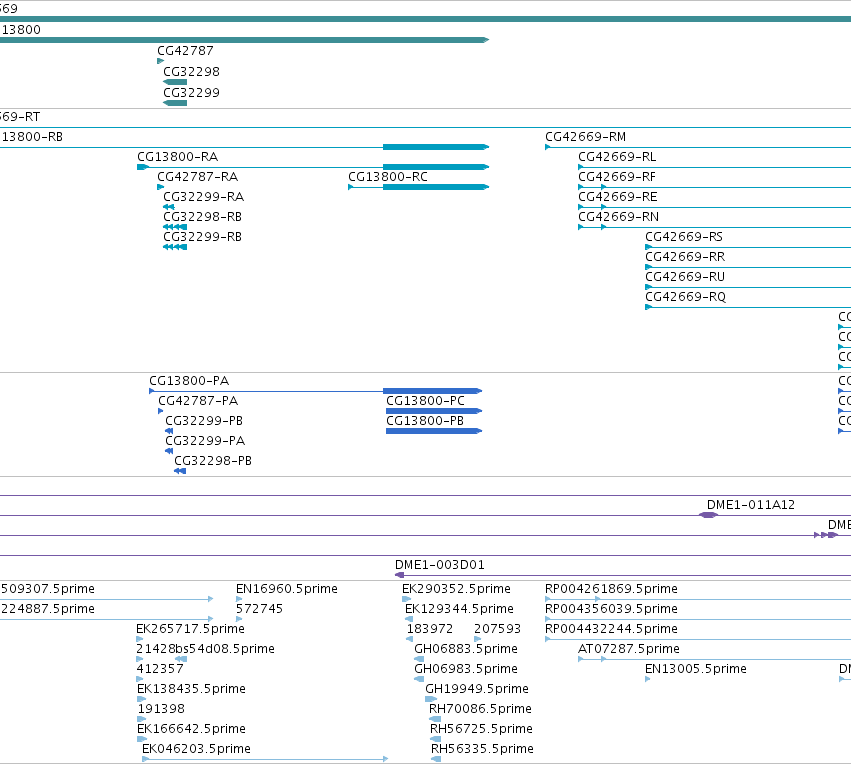851x764 pixels.
Task: Click the DME1-003D01 feature label
Action: 440,565
